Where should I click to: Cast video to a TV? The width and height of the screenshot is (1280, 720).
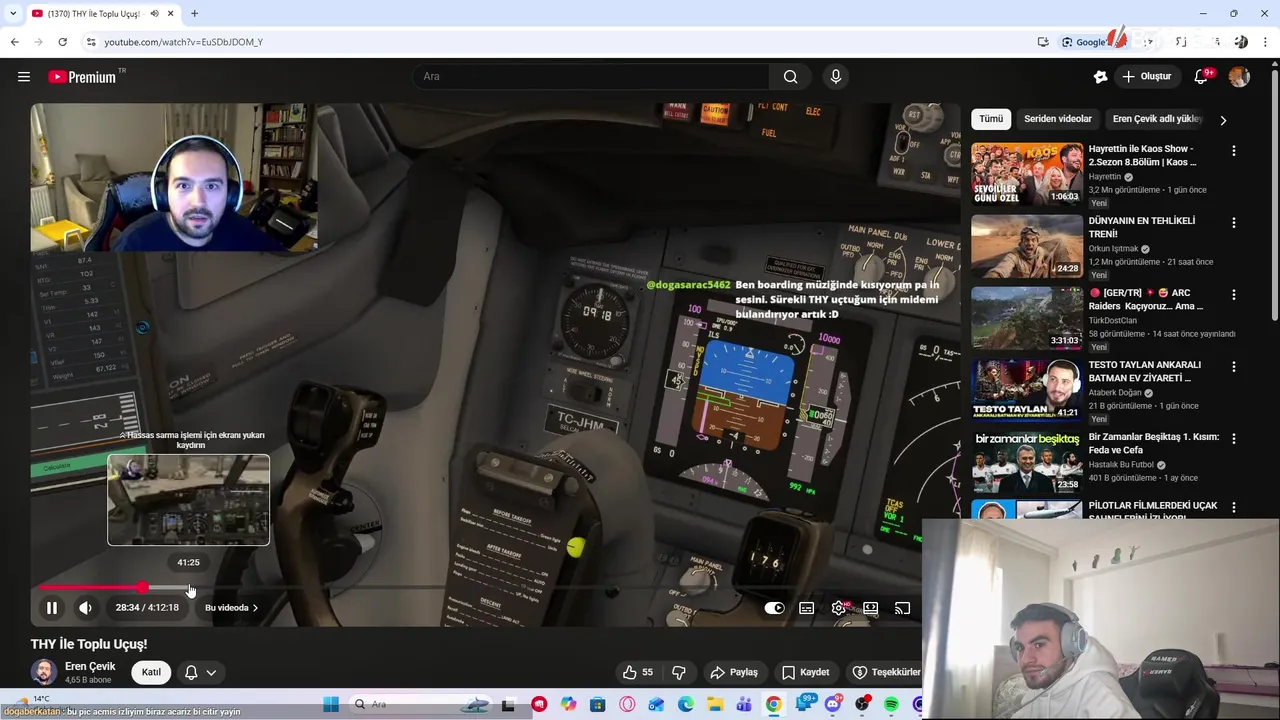(x=902, y=608)
